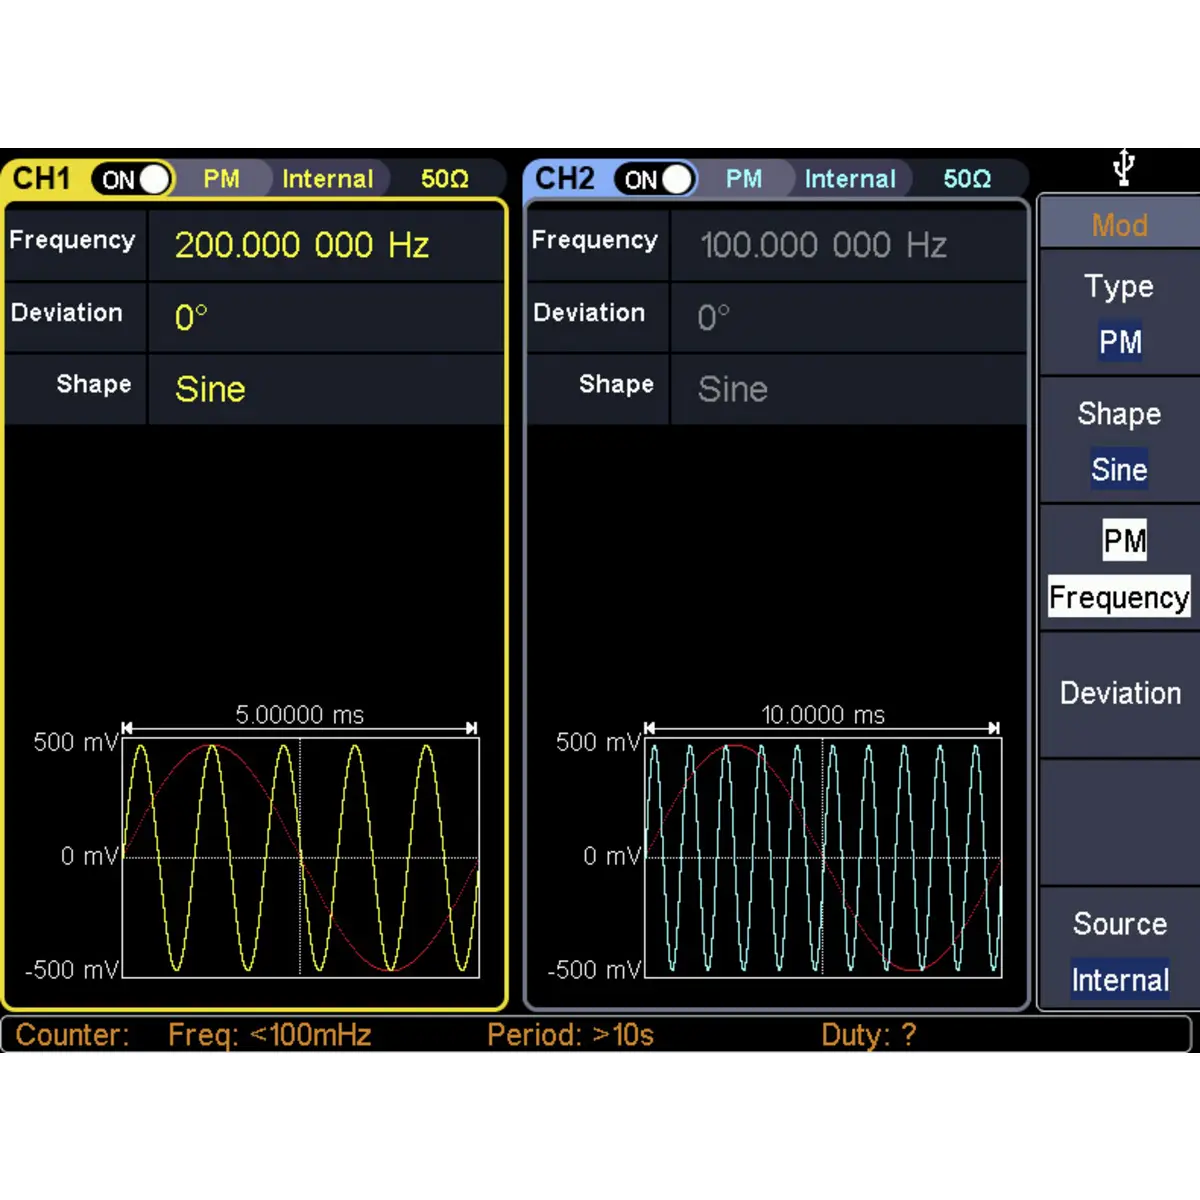Click the CH1 waveform preview graph
Screen dimensions: 1200x1200
coord(300,857)
